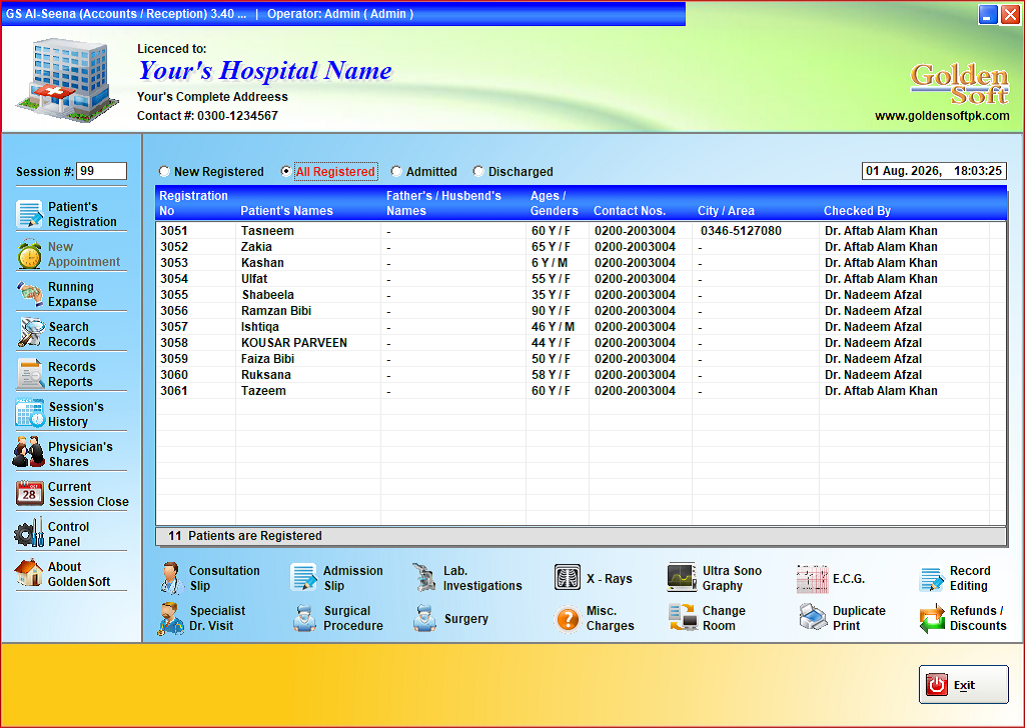Click the E.C.G. chart icon
1025x728 pixels.
point(812,579)
